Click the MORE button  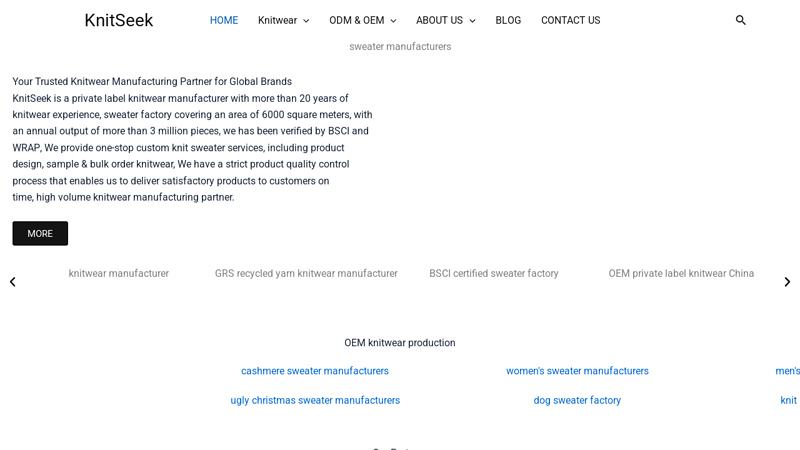(40, 234)
